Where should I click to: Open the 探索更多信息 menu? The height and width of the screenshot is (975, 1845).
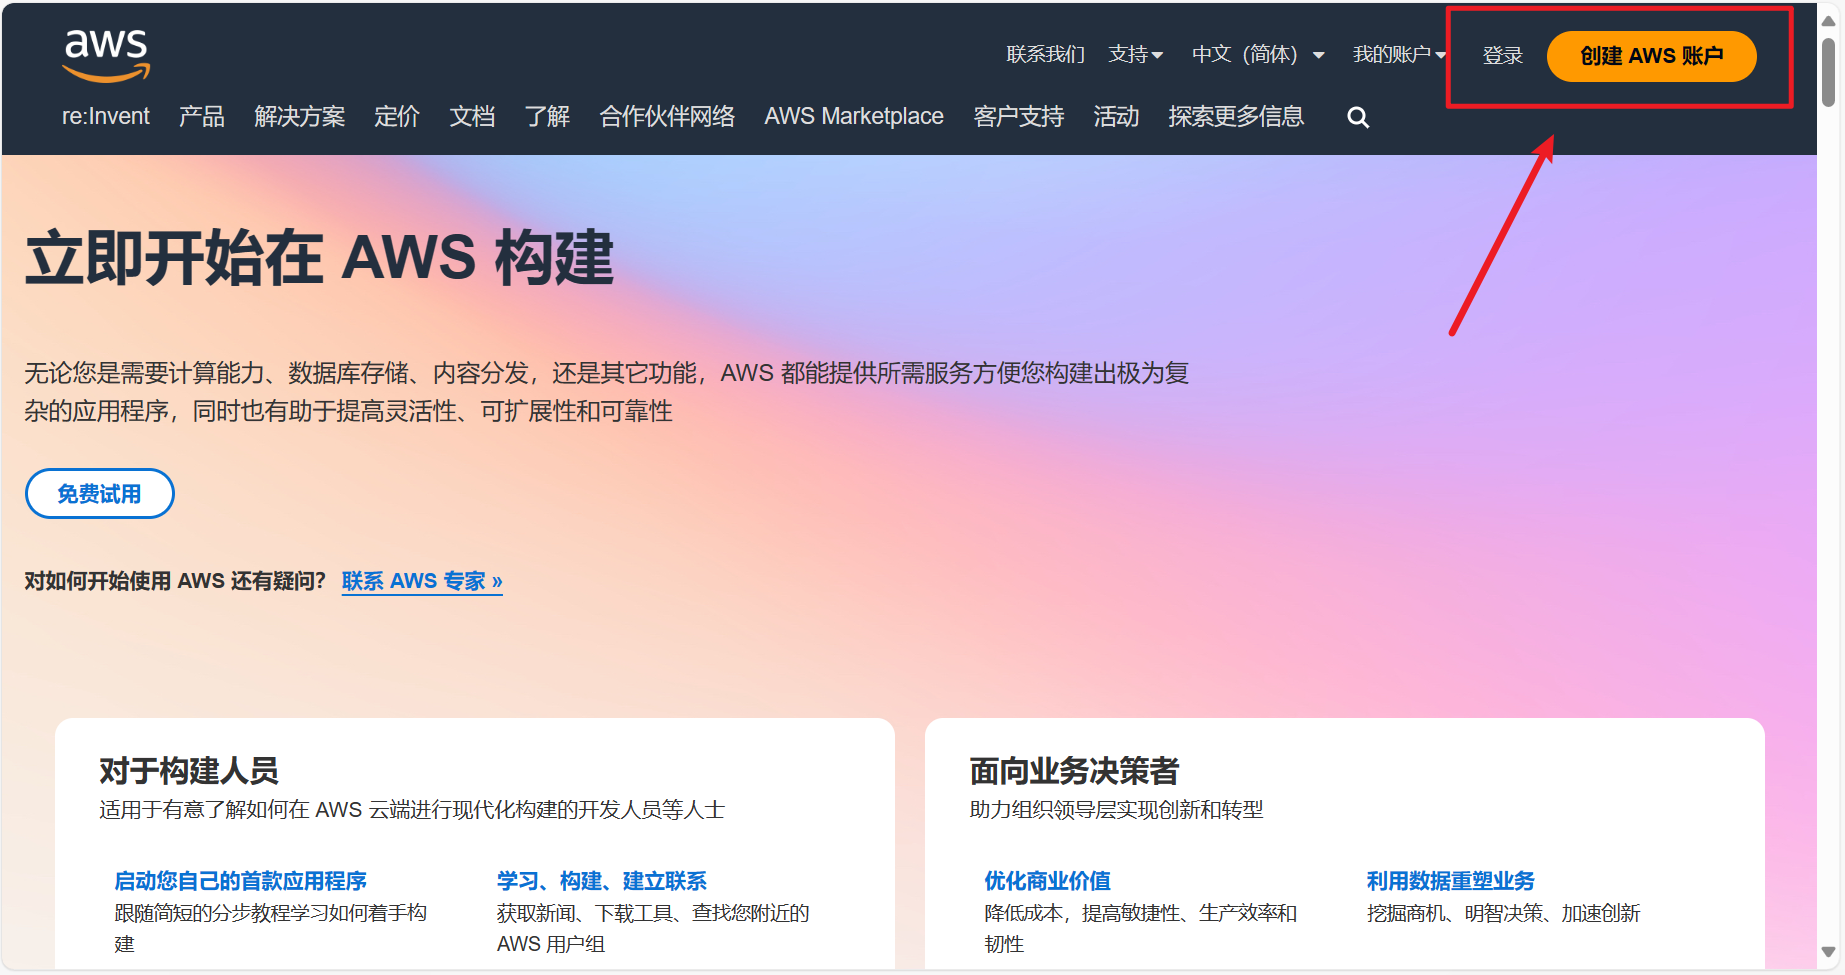tap(1236, 116)
